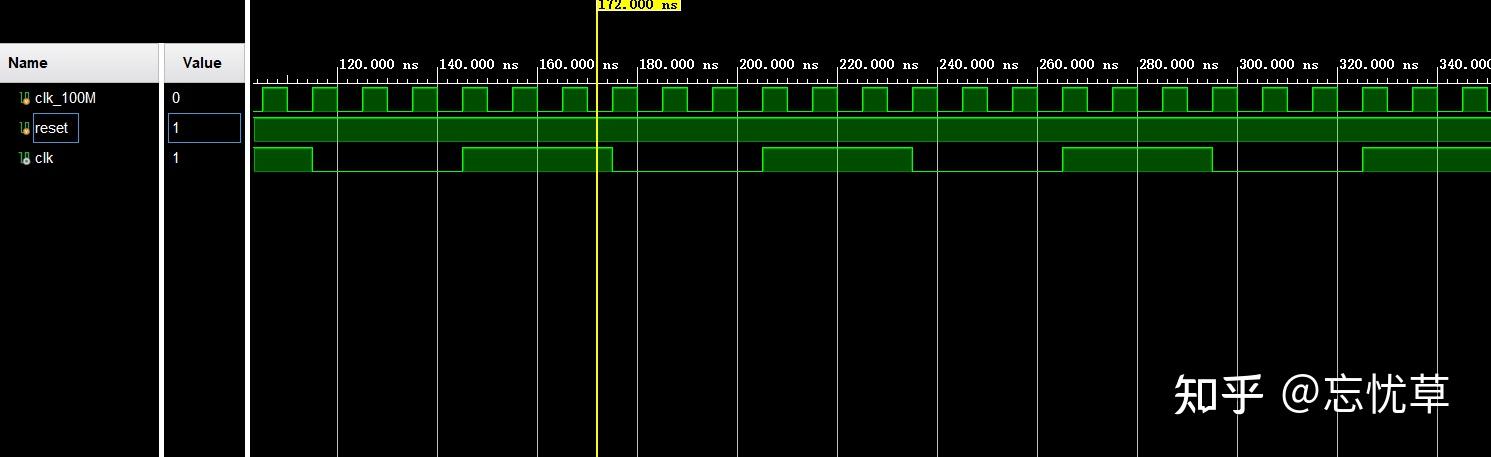Select the reset signal row
Screen dimensions: 1491x457
[80, 128]
